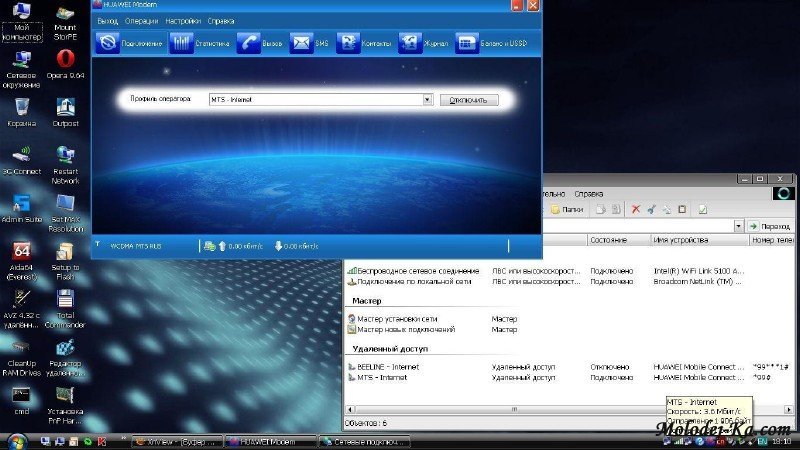Open the SMS section in toolbar
This screenshot has height=450, width=800.
pyautogui.click(x=308, y=44)
